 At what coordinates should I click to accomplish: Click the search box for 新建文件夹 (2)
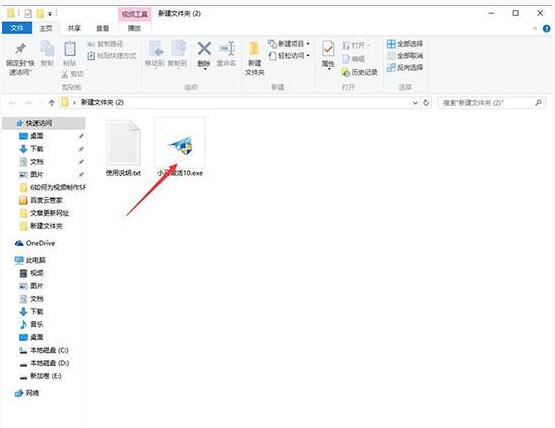pyautogui.click(x=492, y=103)
